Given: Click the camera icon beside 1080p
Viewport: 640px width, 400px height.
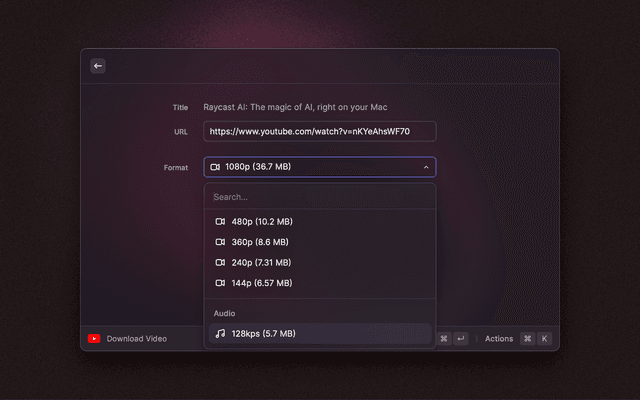Looking at the screenshot, I should click(215, 167).
